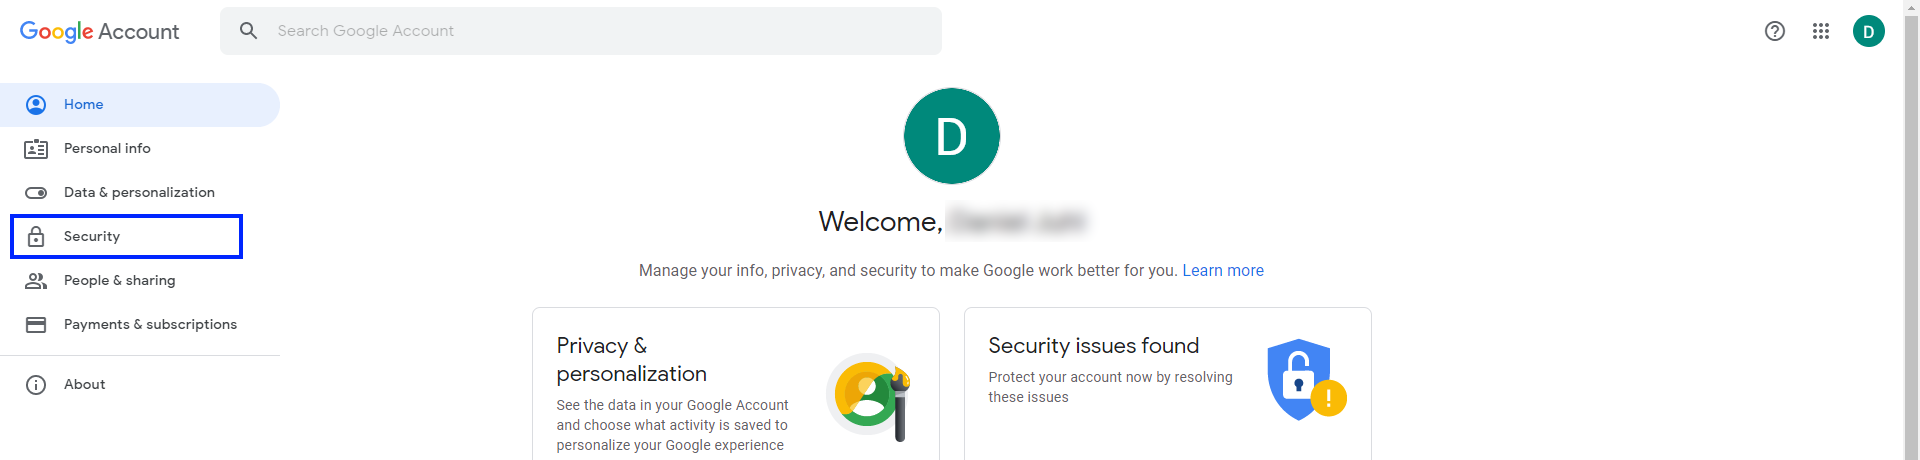Click the Security lock icon in sidebar

point(36,237)
